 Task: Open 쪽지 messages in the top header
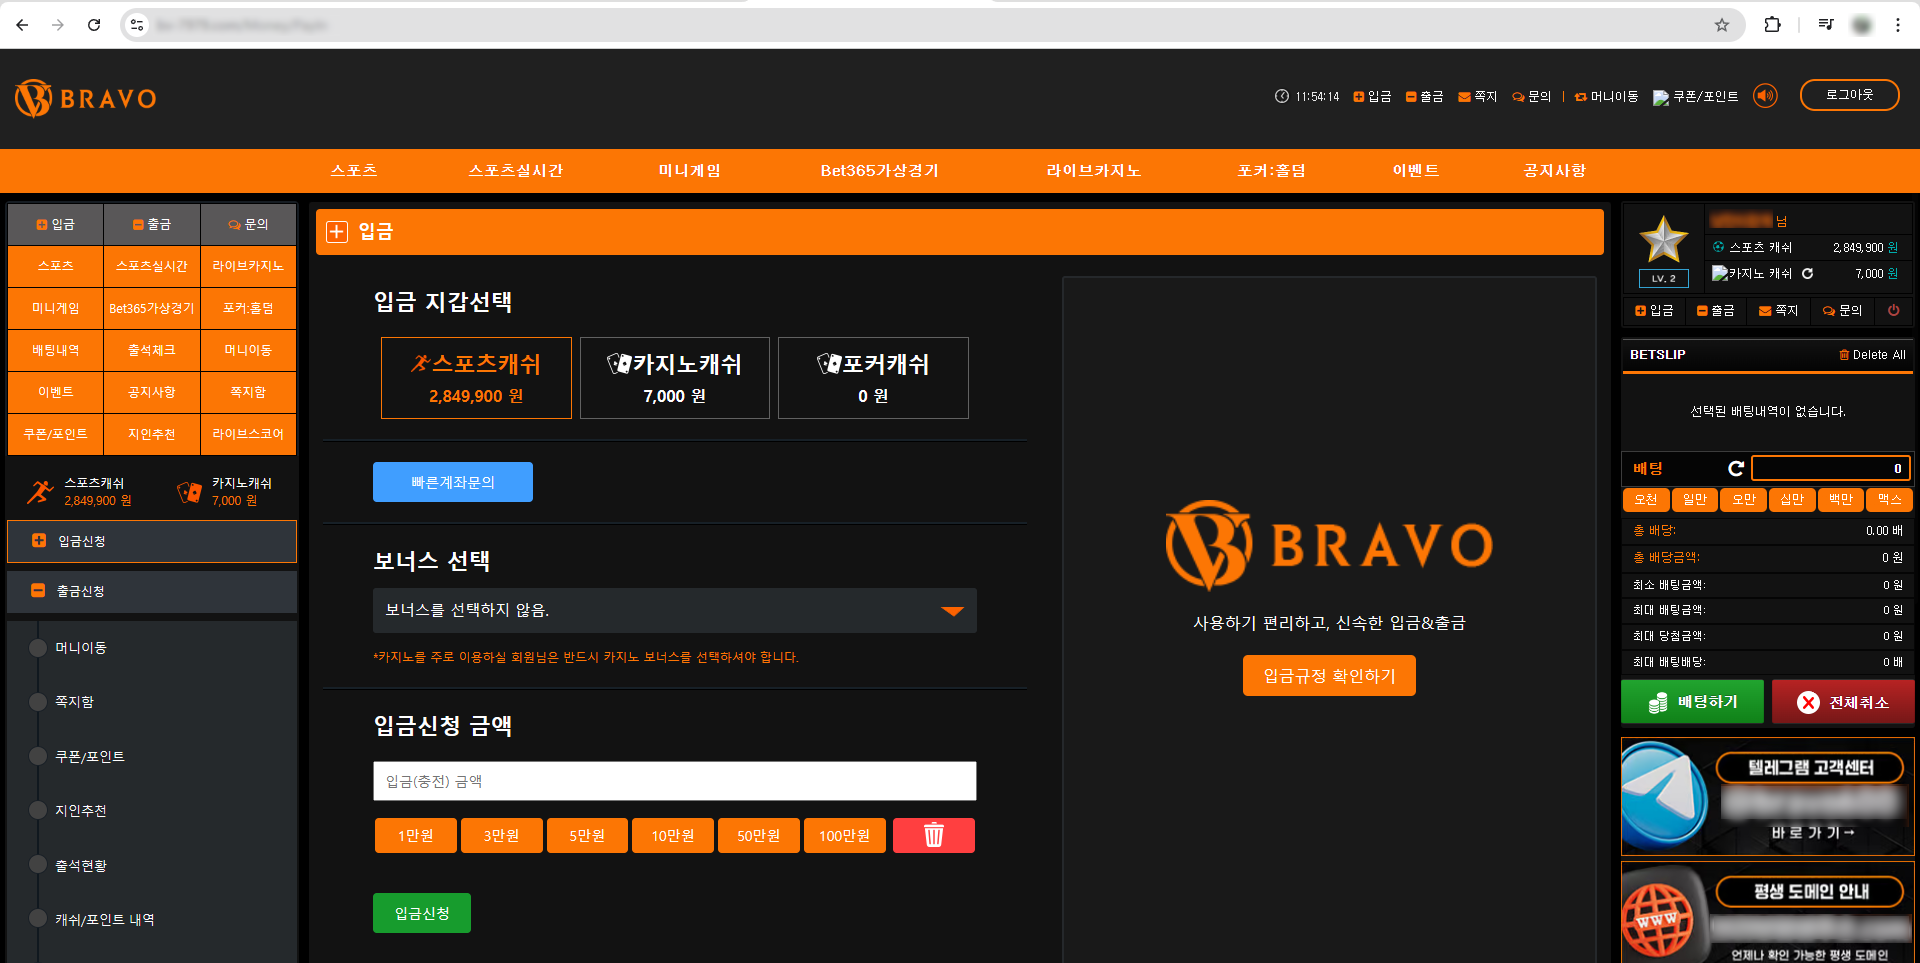(1477, 96)
